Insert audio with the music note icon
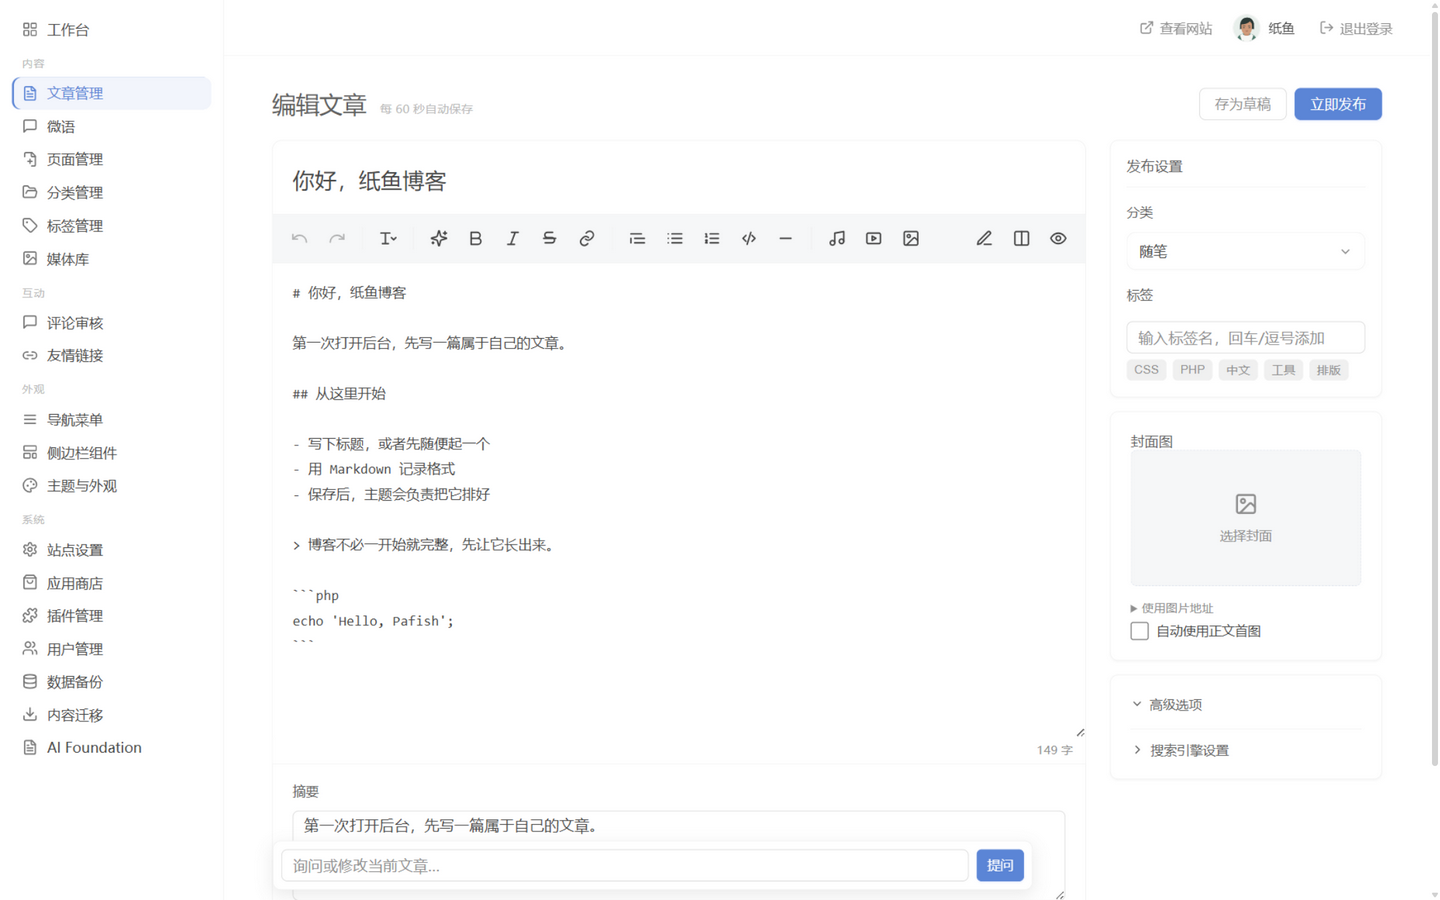 [x=837, y=239]
